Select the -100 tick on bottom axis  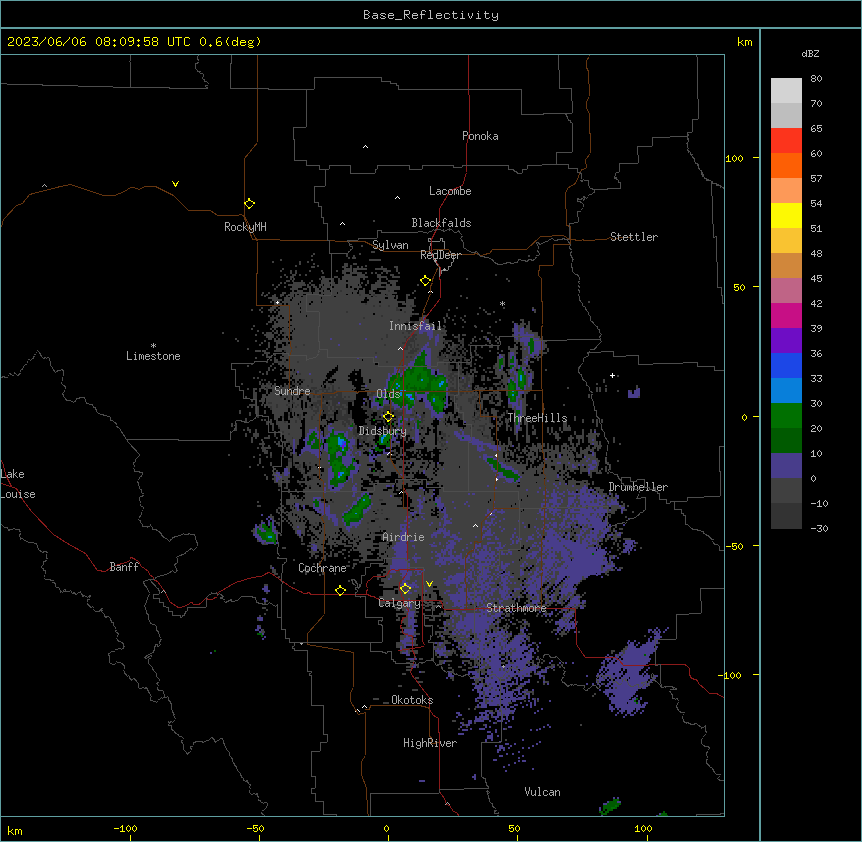pyautogui.click(x=125, y=828)
